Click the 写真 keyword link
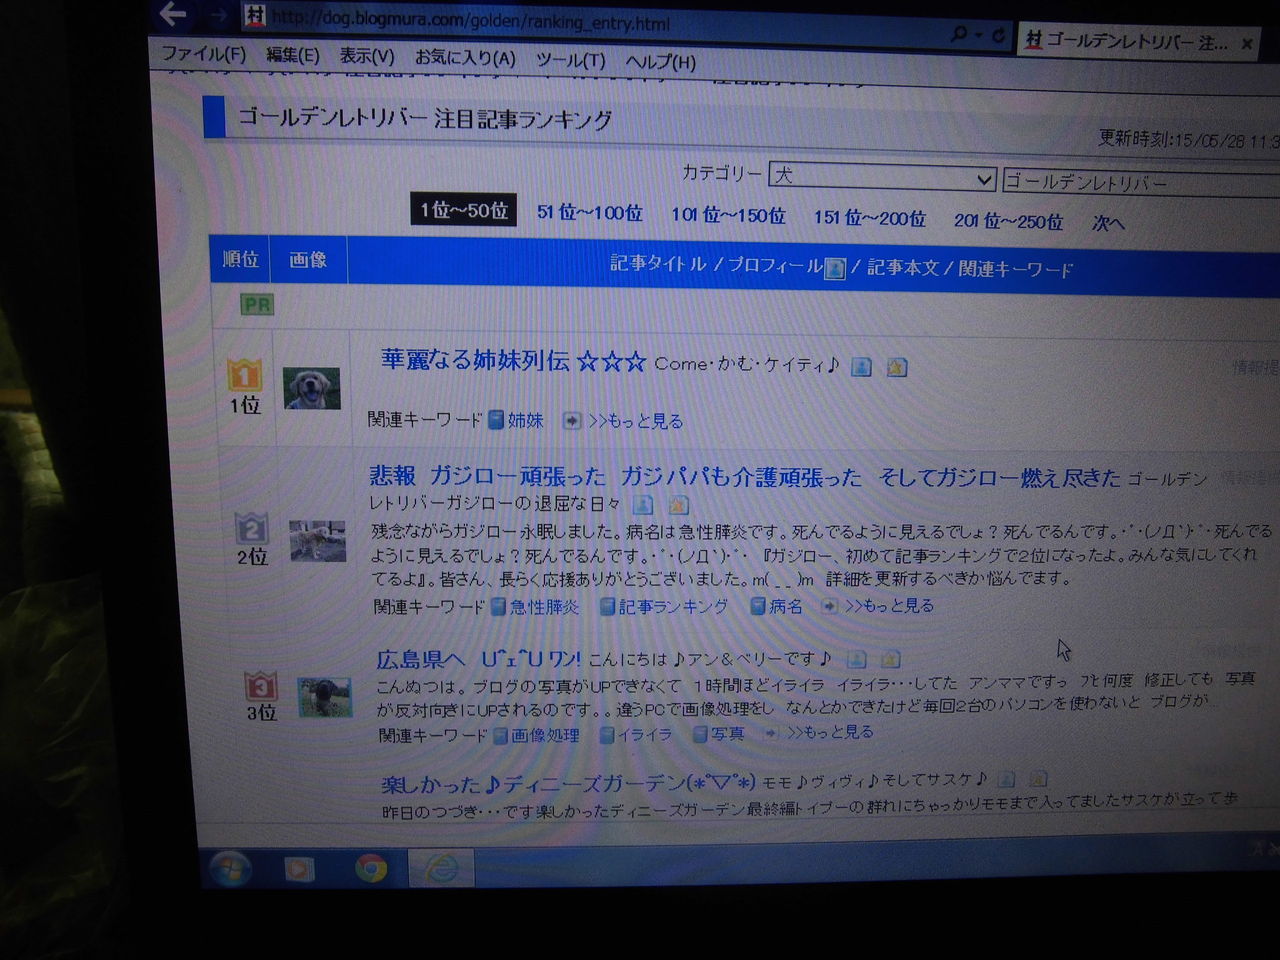This screenshot has height=960, width=1280. point(727,734)
